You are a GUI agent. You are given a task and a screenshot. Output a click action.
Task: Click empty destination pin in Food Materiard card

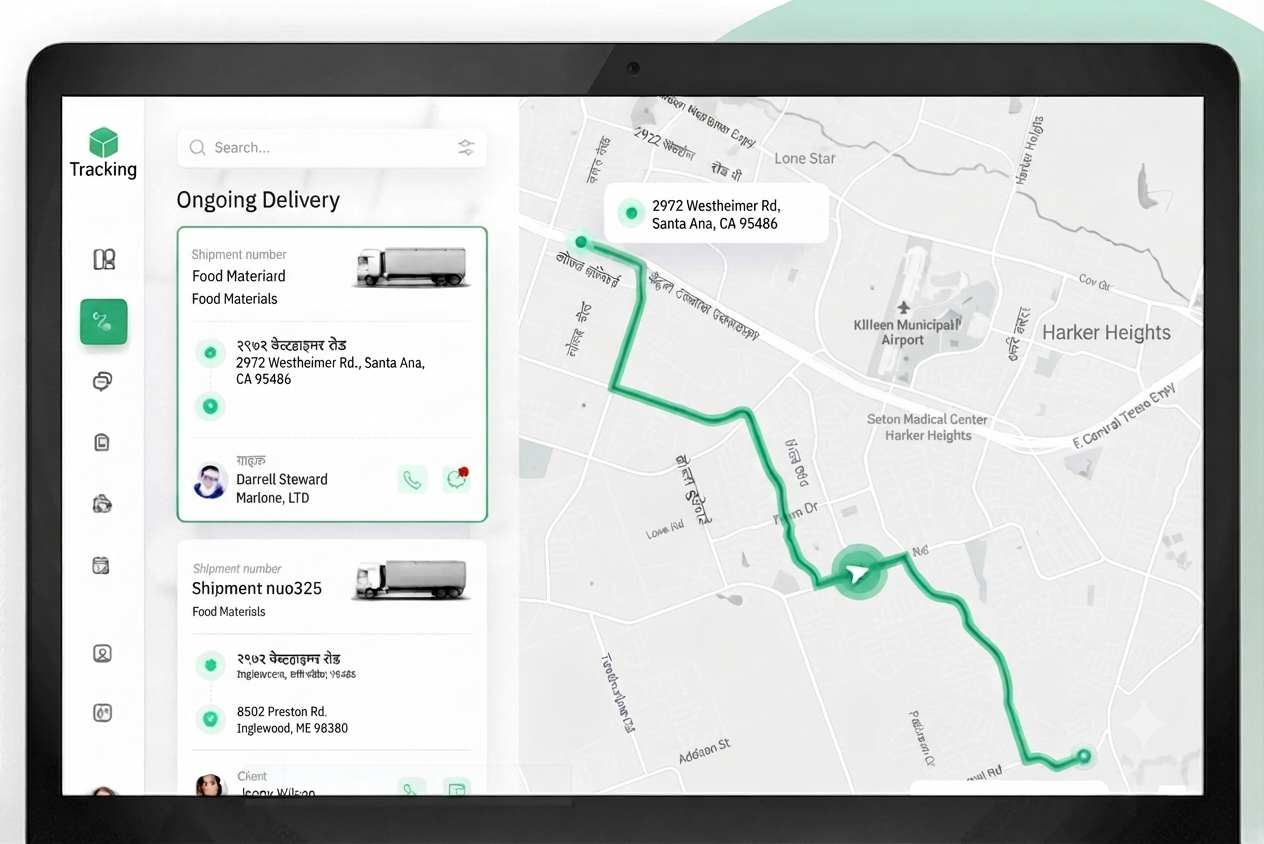[x=210, y=406]
